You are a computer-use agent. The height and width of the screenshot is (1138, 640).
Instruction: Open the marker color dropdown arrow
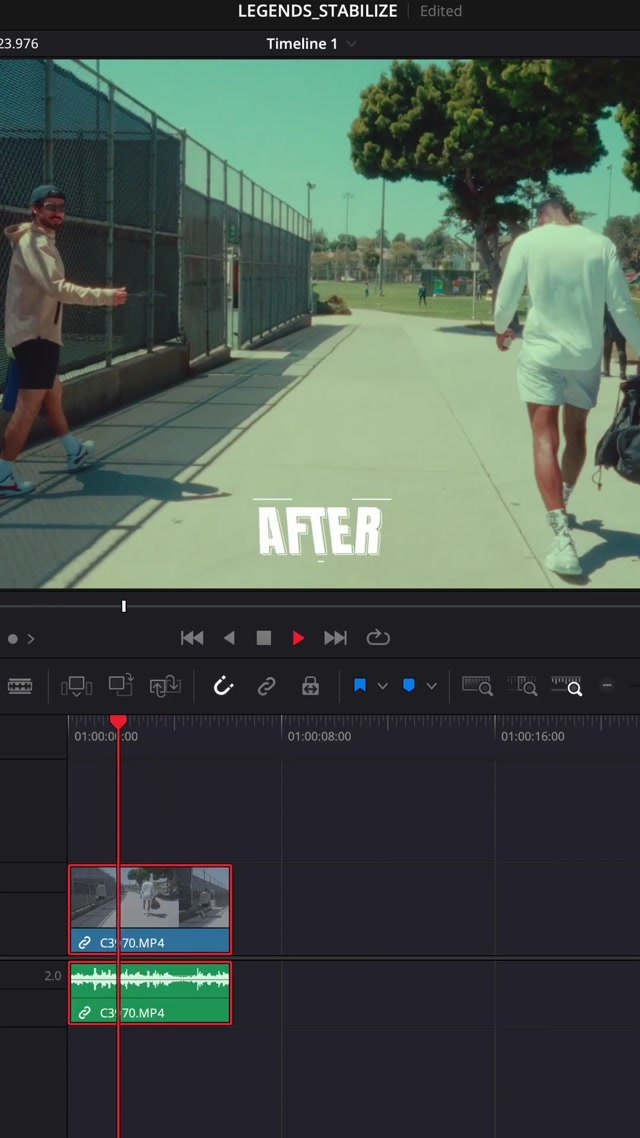pyautogui.click(x=431, y=686)
